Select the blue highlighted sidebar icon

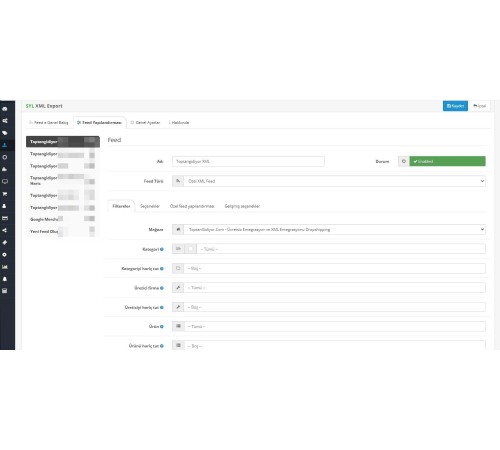tap(5, 145)
